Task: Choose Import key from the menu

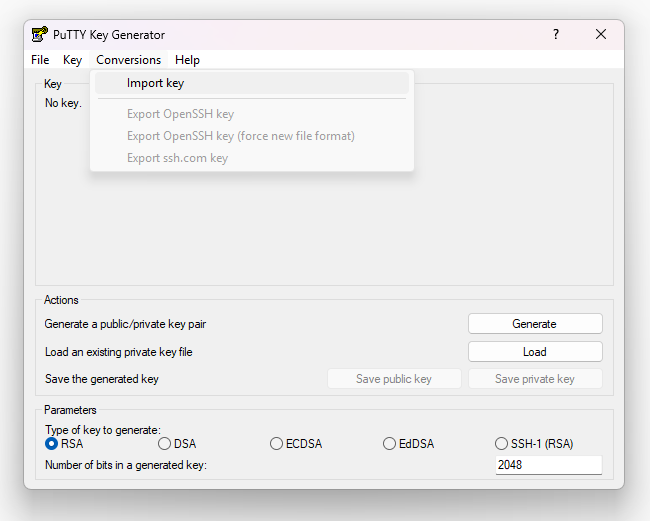Action: (x=155, y=84)
